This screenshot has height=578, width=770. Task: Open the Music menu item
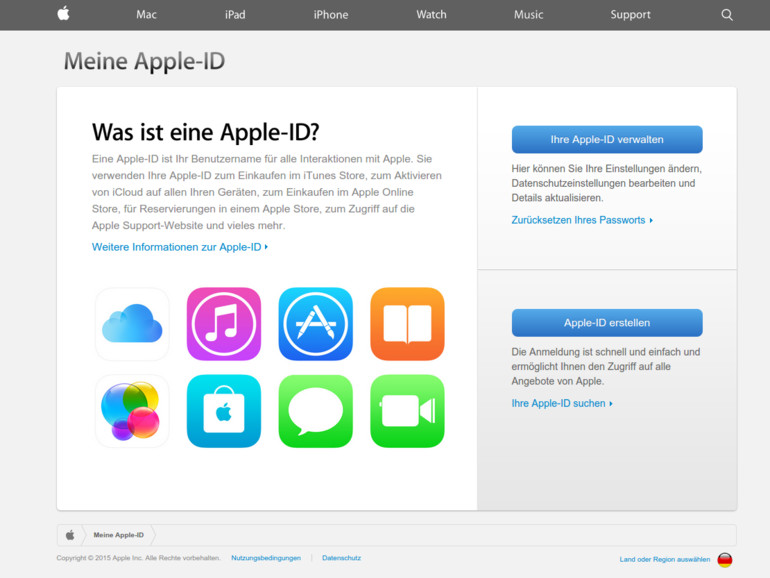[x=528, y=15]
